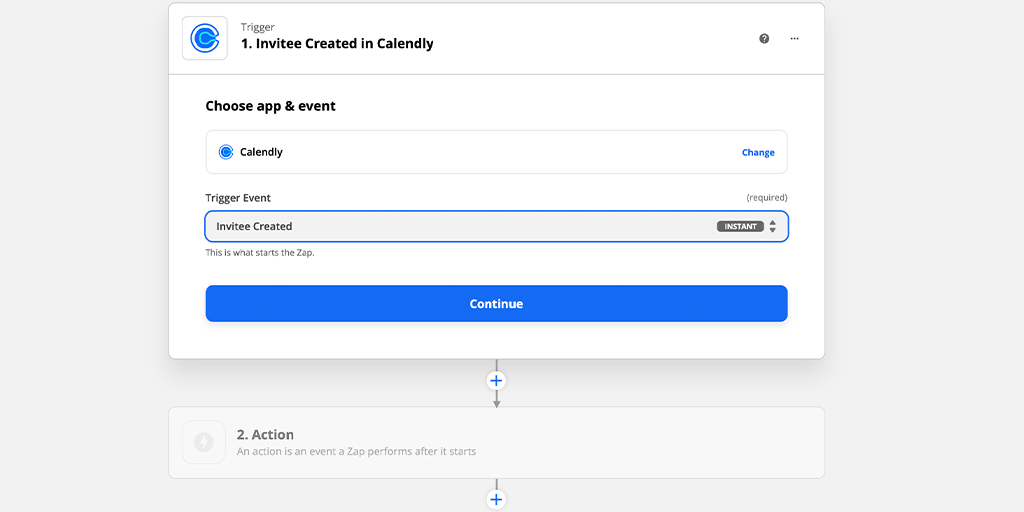1024x512 pixels.
Task: Click the Calendly logo in trigger header
Action: [x=204, y=39]
